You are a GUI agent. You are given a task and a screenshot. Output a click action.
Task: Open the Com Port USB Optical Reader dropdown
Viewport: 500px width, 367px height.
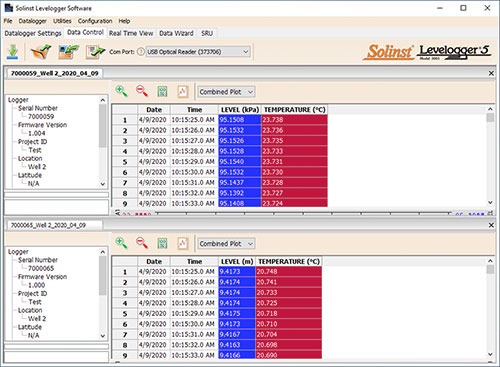(x=198, y=52)
